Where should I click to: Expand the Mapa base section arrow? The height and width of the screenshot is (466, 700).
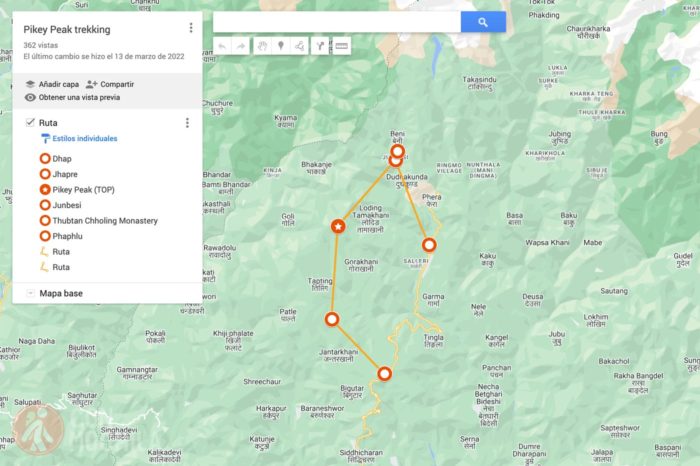30,293
